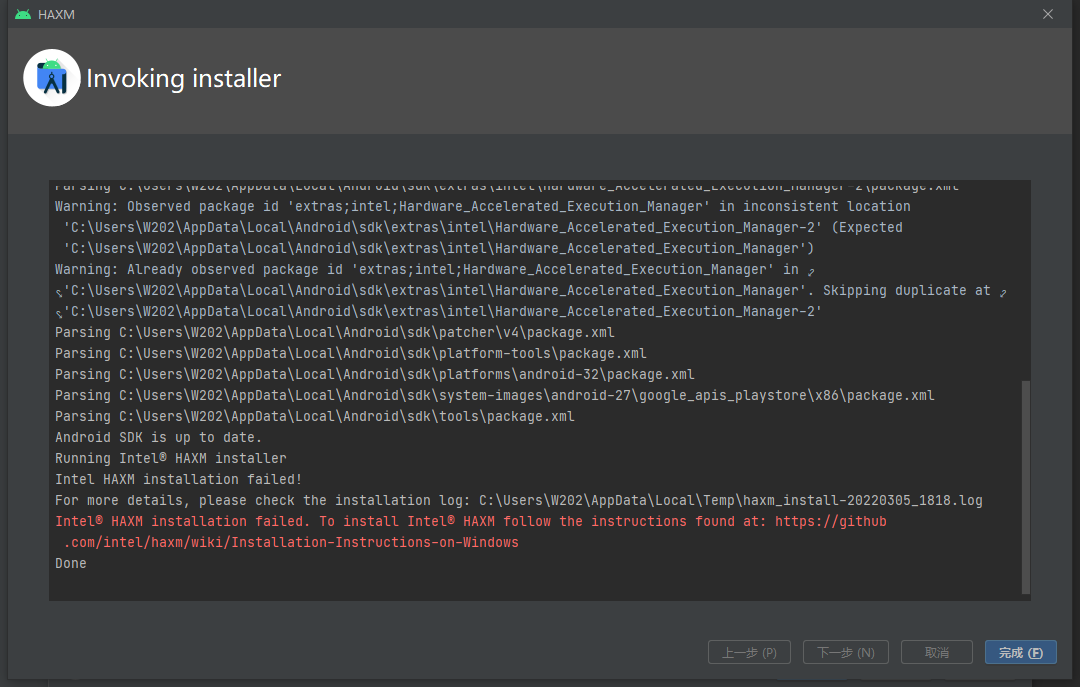Screen dimensions: 1080x687
Task: Click the 'Running Intel® HAXM installer' line
Action: click(x=171, y=458)
